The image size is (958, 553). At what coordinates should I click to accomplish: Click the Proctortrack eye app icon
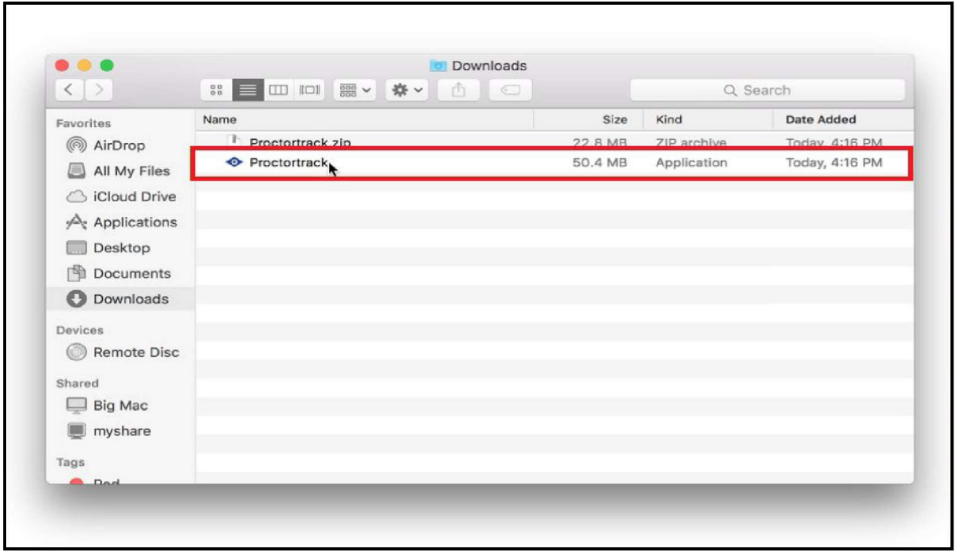click(x=234, y=162)
